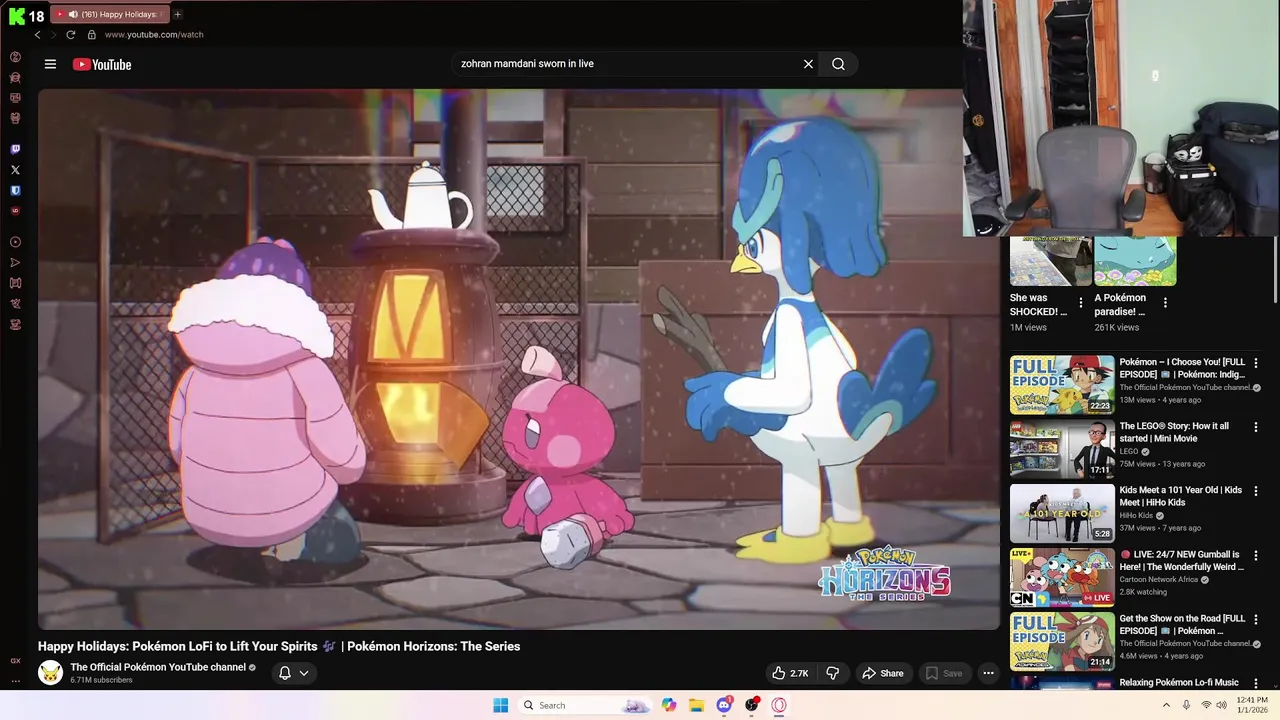Image resolution: width=1280 pixels, height=720 pixels.
Task: Click the Save button below the video
Action: tap(943, 673)
